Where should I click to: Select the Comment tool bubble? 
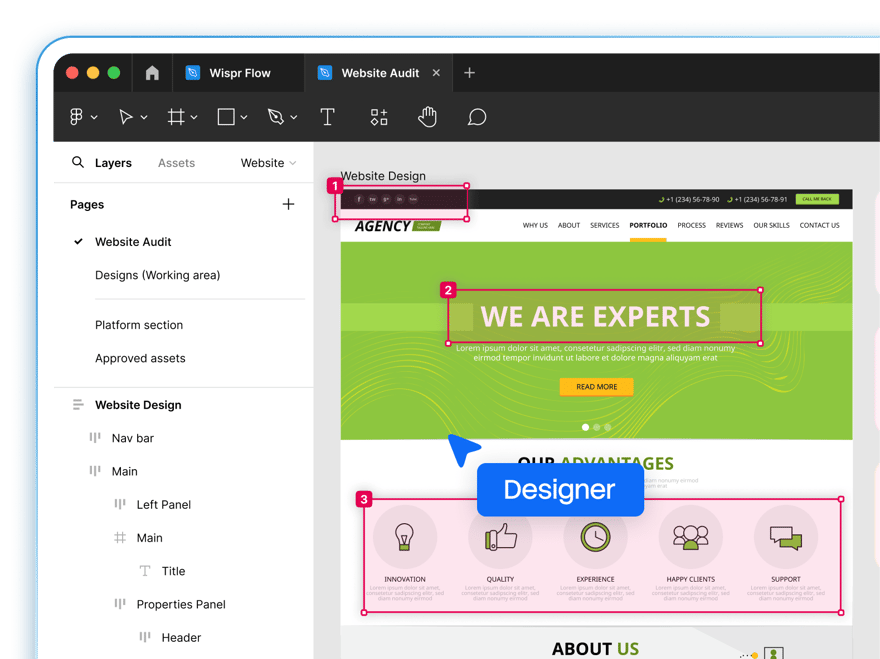coord(476,117)
